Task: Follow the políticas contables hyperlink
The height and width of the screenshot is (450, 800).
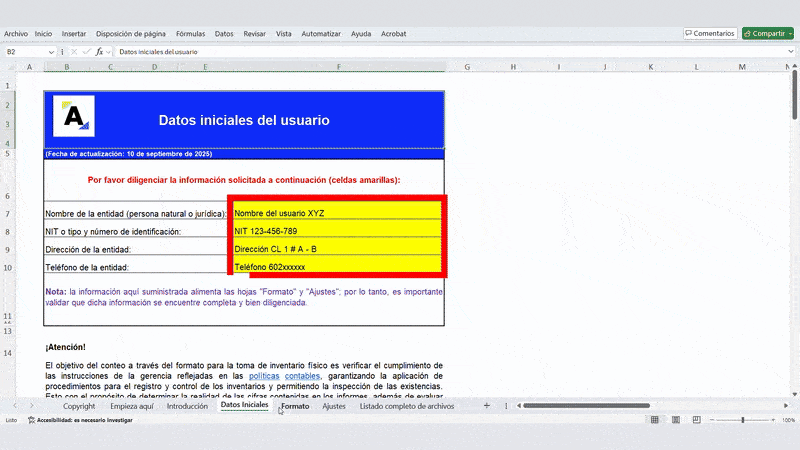Action: coord(284,376)
